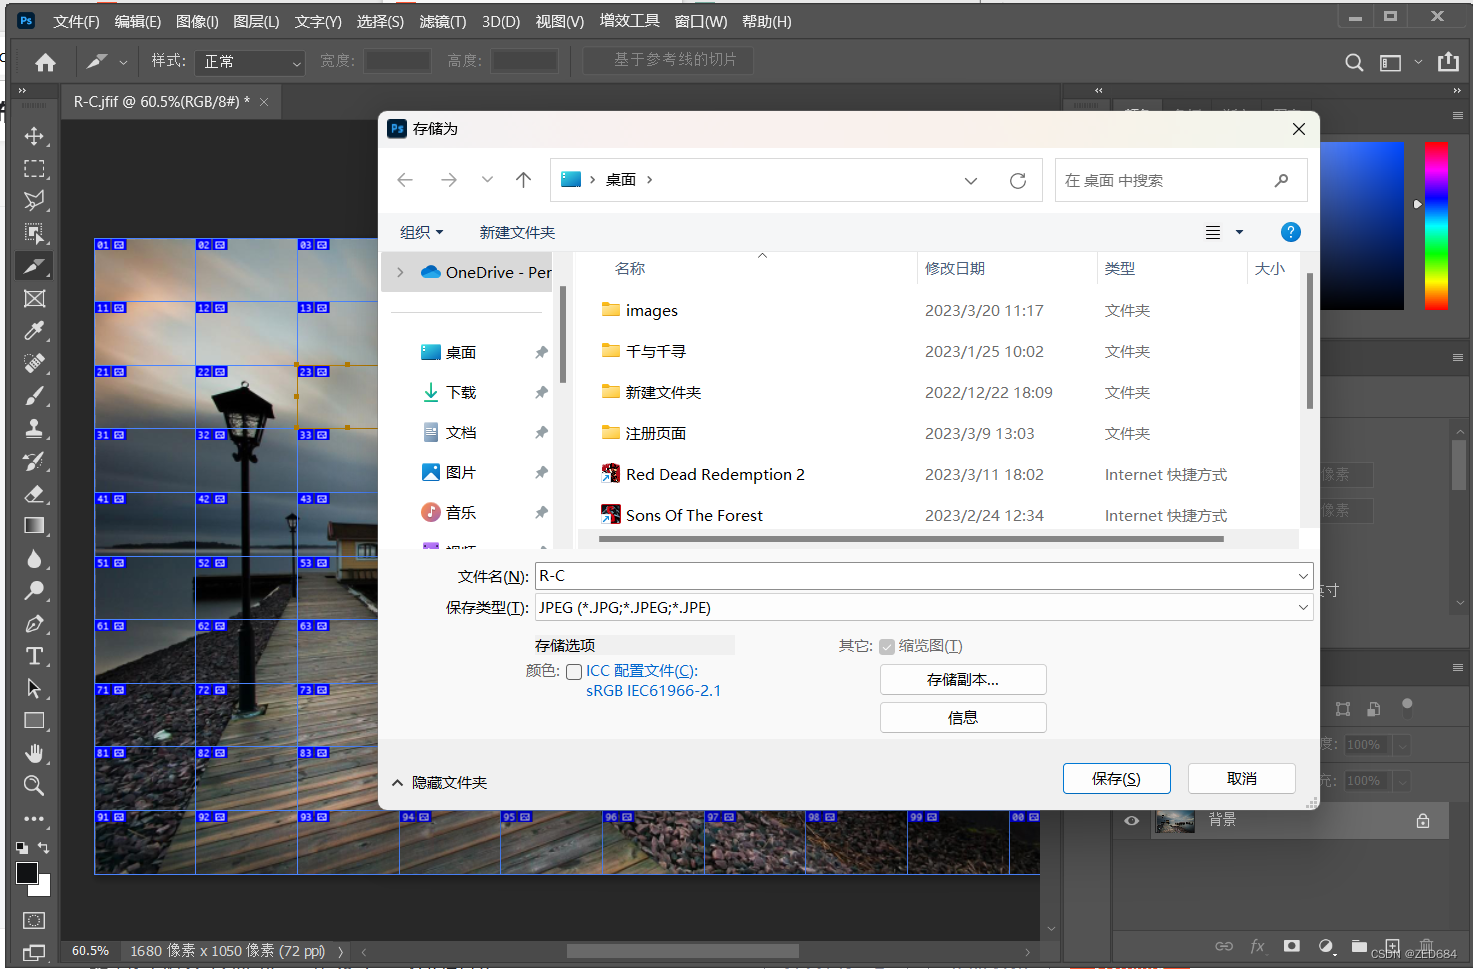Image resolution: width=1473 pixels, height=969 pixels.
Task: Enable the ICC 配置文件 checkbox
Action: 574,671
